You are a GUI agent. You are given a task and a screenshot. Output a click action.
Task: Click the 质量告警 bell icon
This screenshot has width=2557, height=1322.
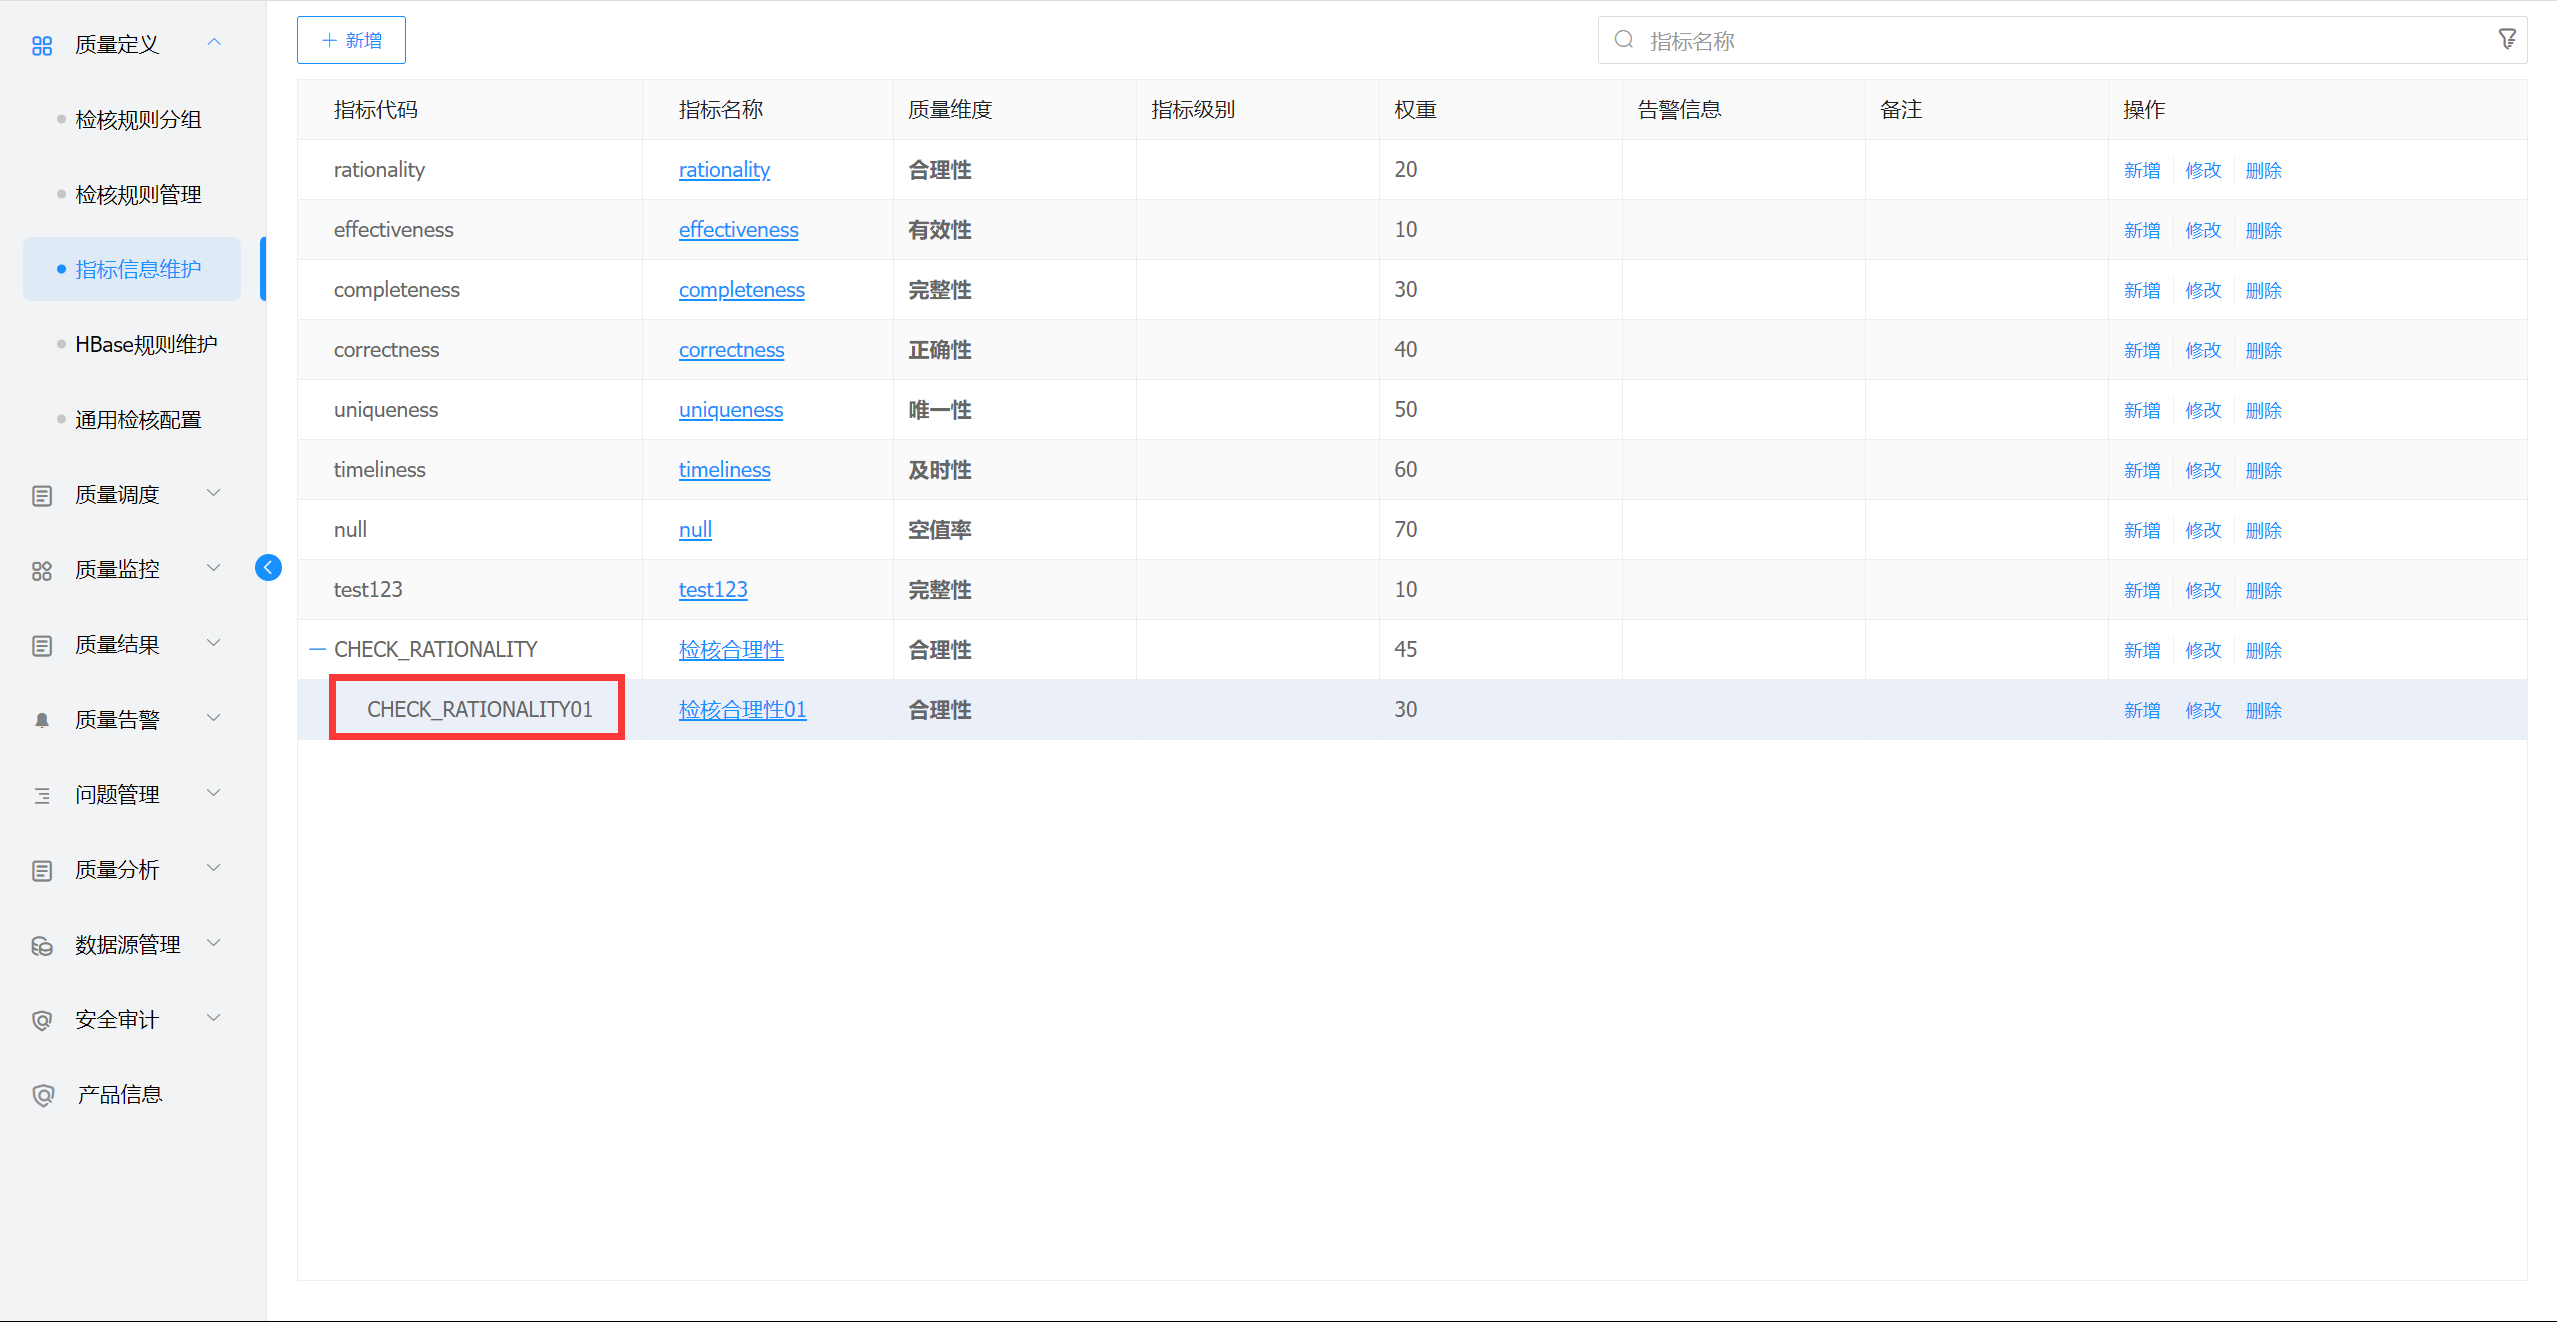pyautogui.click(x=42, y=720)
